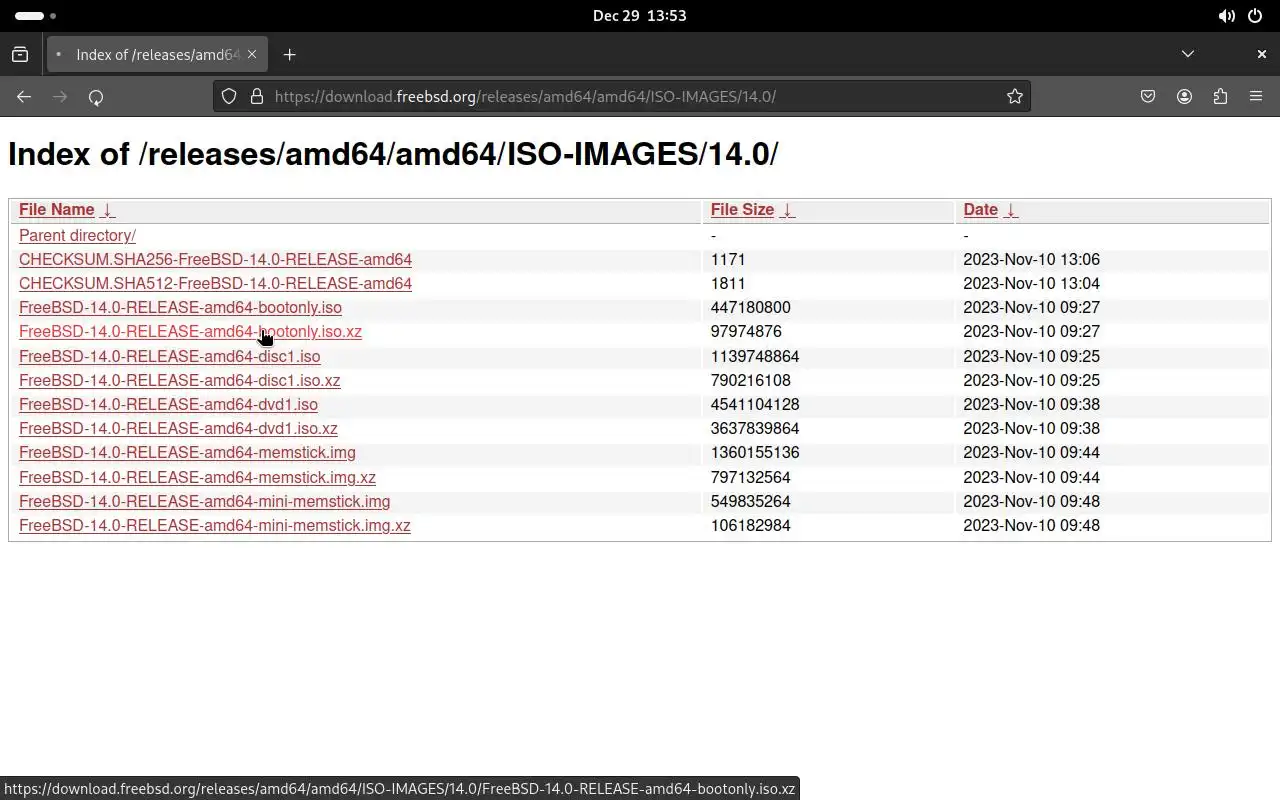Open a new tab with plus button
The width and height of the screenshot is (1280, 800).
pyautogui.click(x=290, y=55)
